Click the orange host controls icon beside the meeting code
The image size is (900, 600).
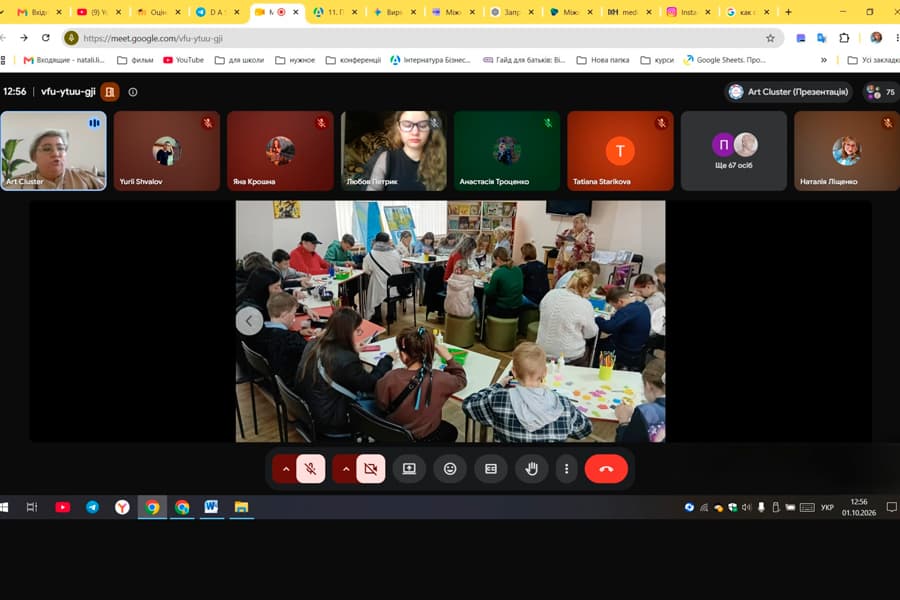[x=110, y=92]
